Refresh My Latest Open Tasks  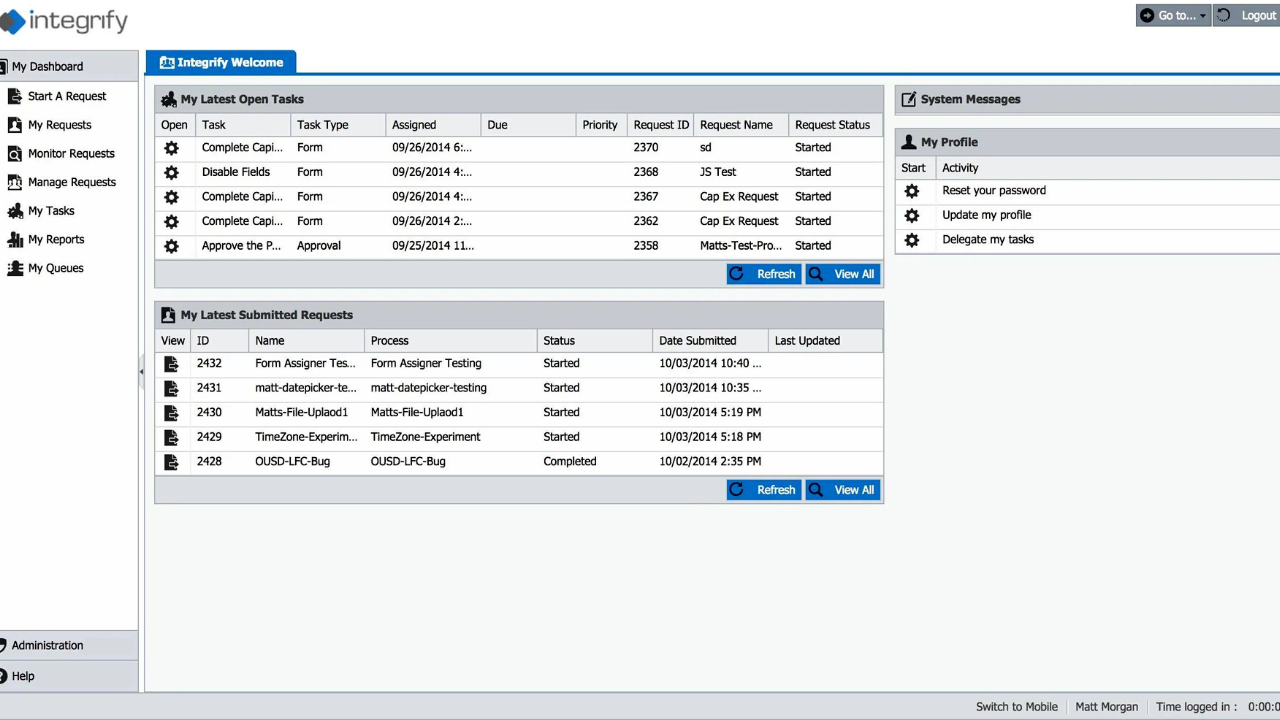764,274
